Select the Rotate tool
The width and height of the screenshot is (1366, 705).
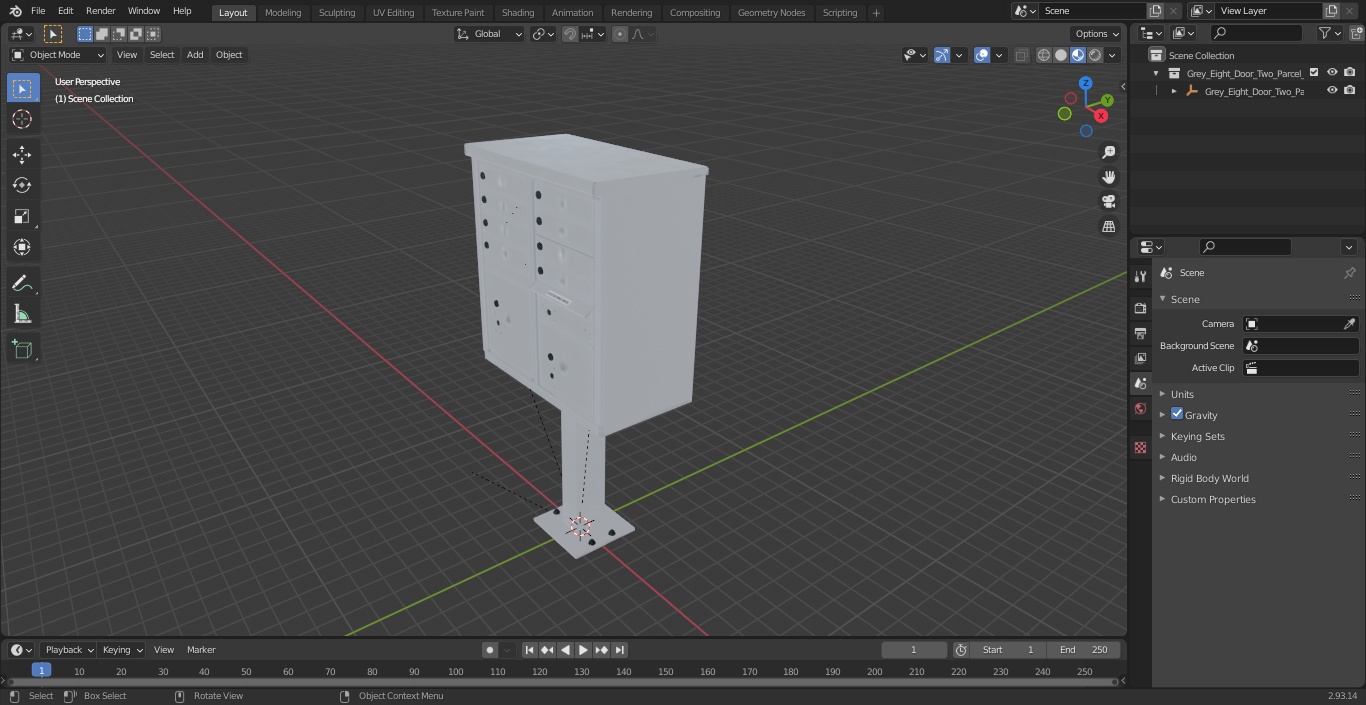coord(22,185)
